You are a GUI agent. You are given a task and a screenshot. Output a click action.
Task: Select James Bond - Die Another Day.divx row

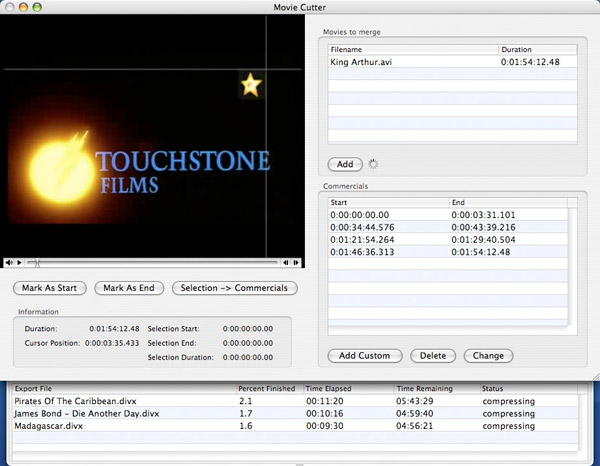pos(295,414)
